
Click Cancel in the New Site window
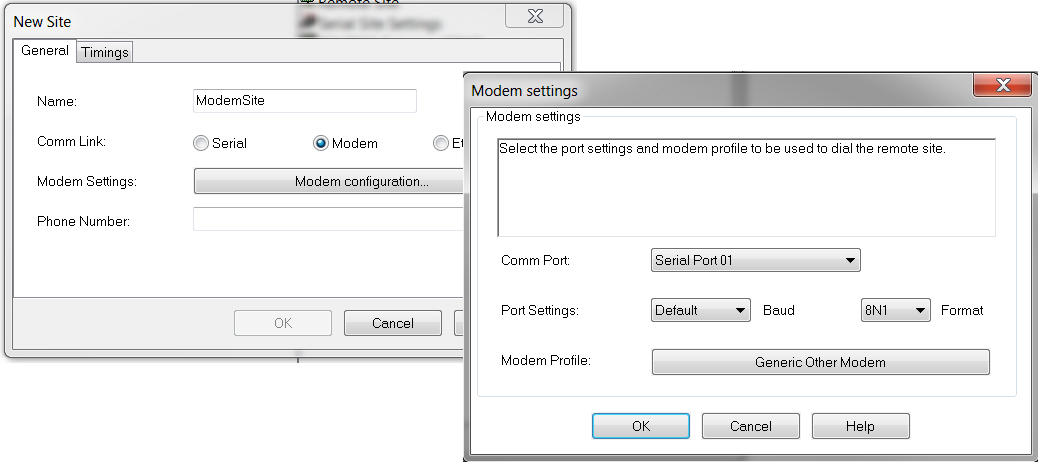[393, 323]
